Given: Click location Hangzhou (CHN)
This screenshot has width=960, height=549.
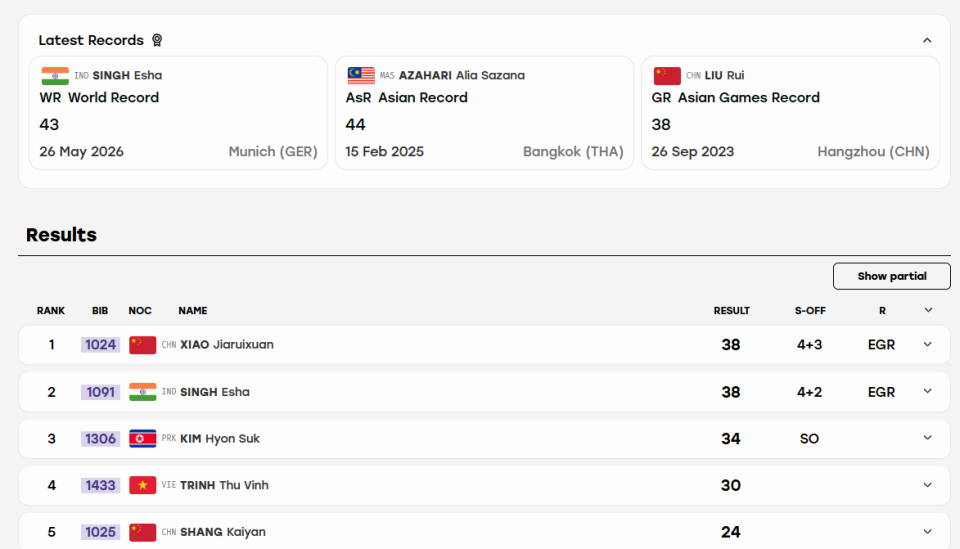Looking at the screenshot, I should click(x=874, y=152).
